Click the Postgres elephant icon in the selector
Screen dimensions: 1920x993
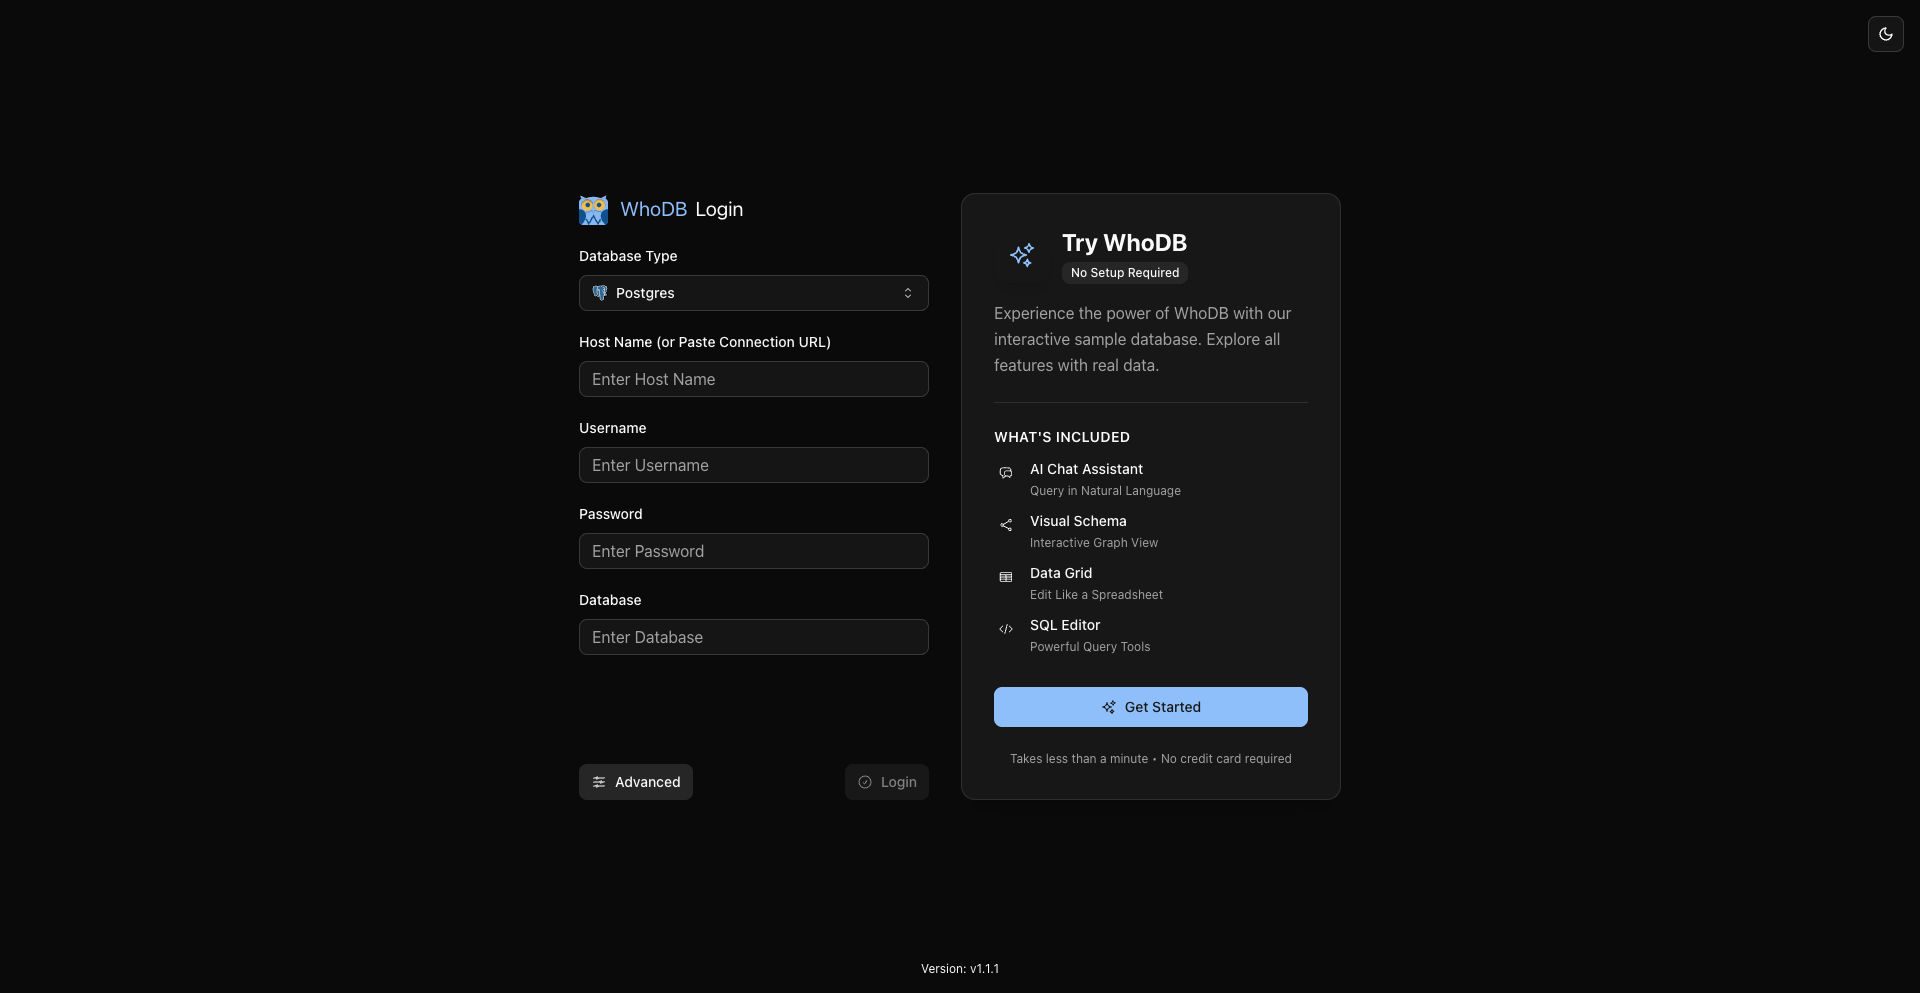(600, 292)
